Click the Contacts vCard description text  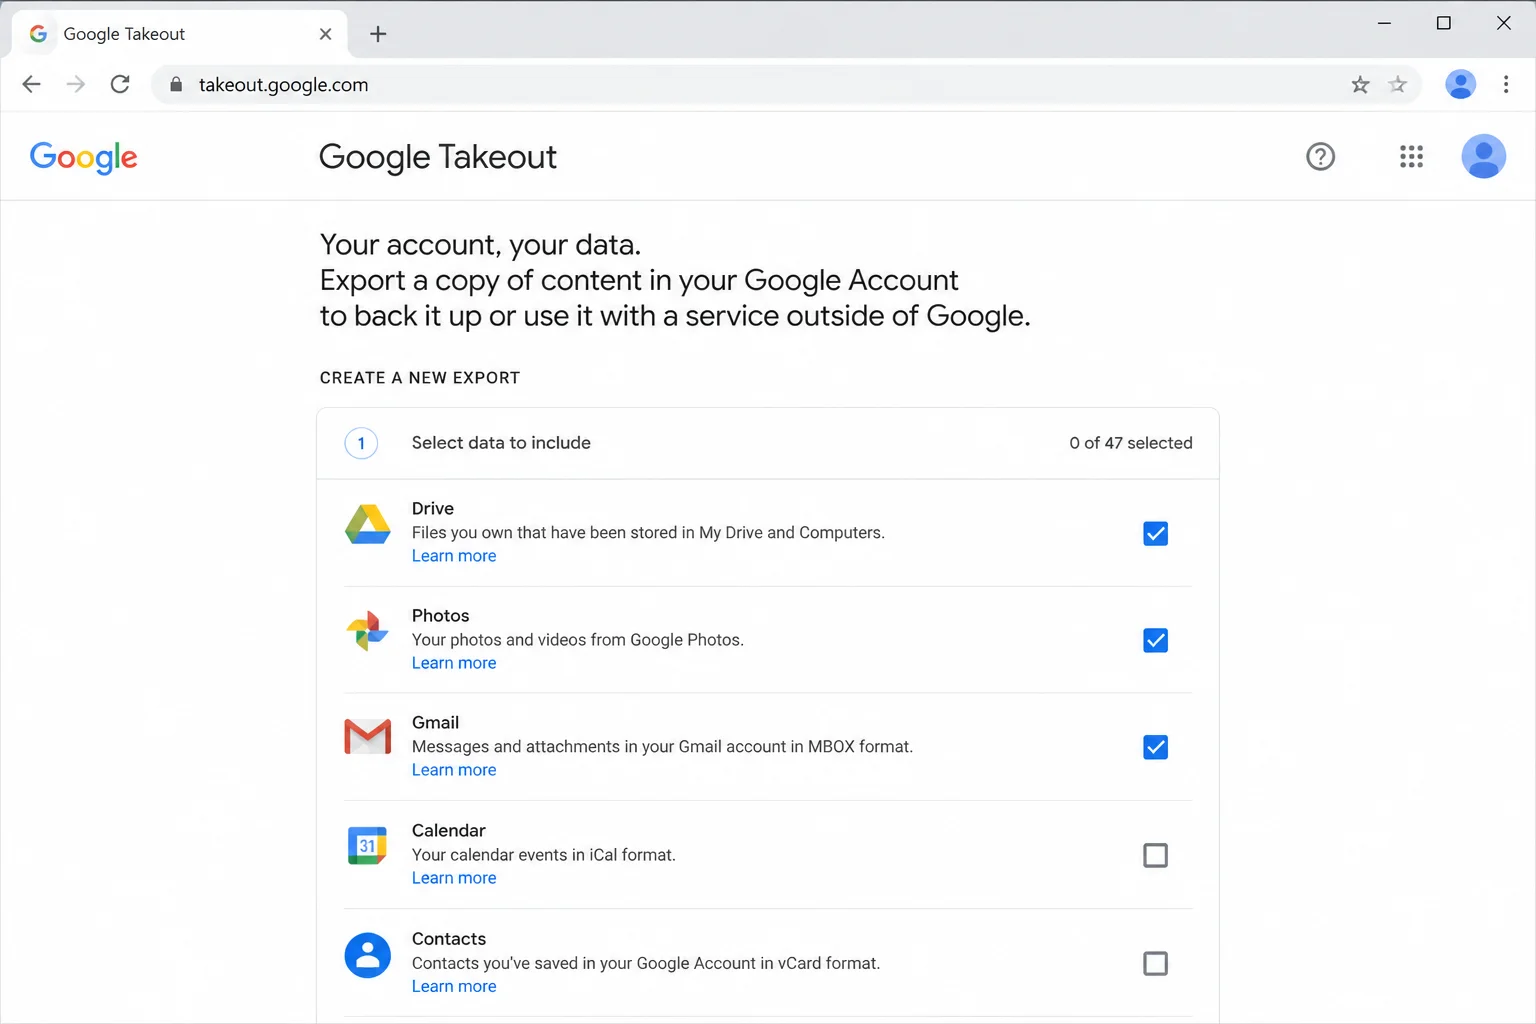(x=646, y=963)
